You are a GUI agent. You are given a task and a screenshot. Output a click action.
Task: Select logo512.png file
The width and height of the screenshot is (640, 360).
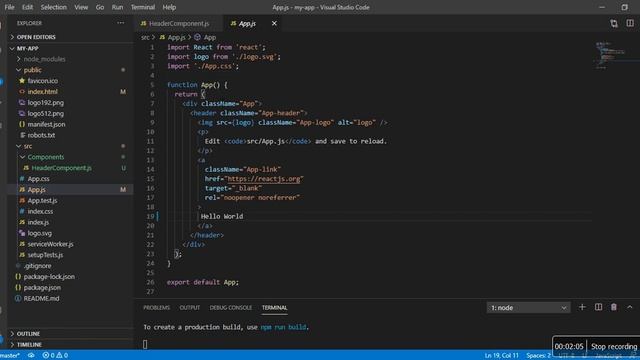(x=45, y=113)
